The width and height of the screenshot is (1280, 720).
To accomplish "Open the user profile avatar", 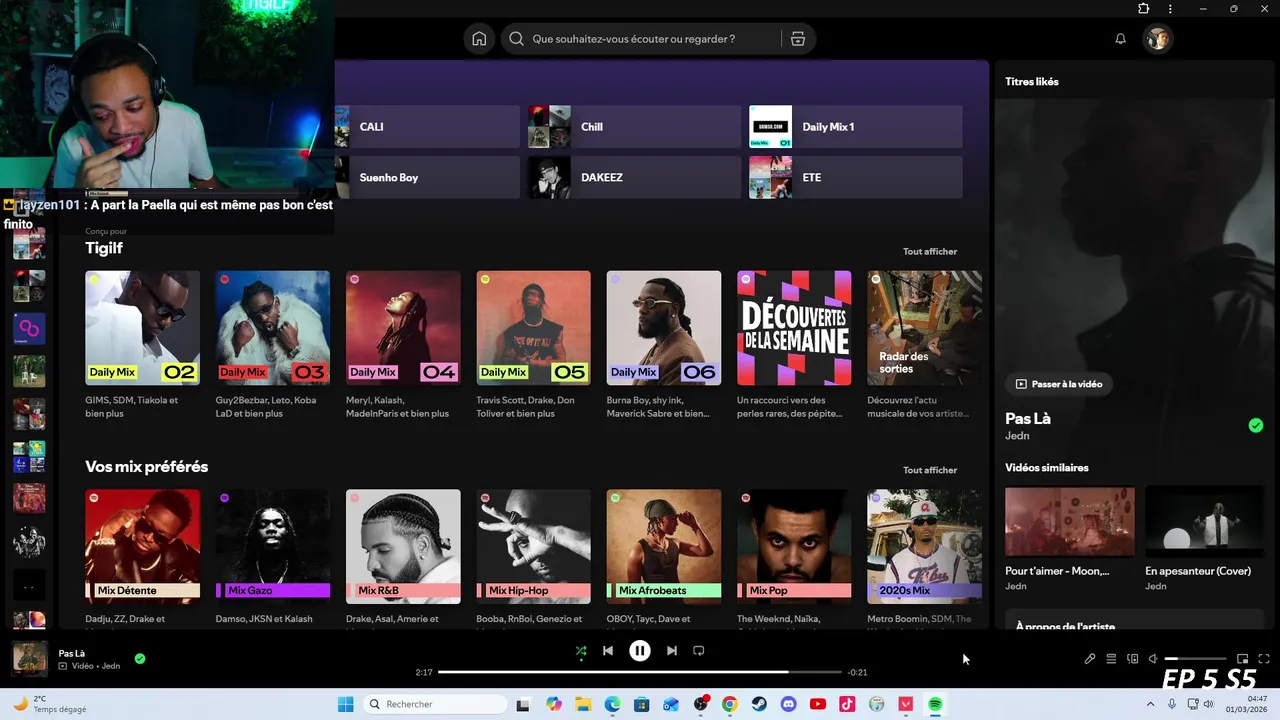I will pyautogui.click(x=1157, y=39).
